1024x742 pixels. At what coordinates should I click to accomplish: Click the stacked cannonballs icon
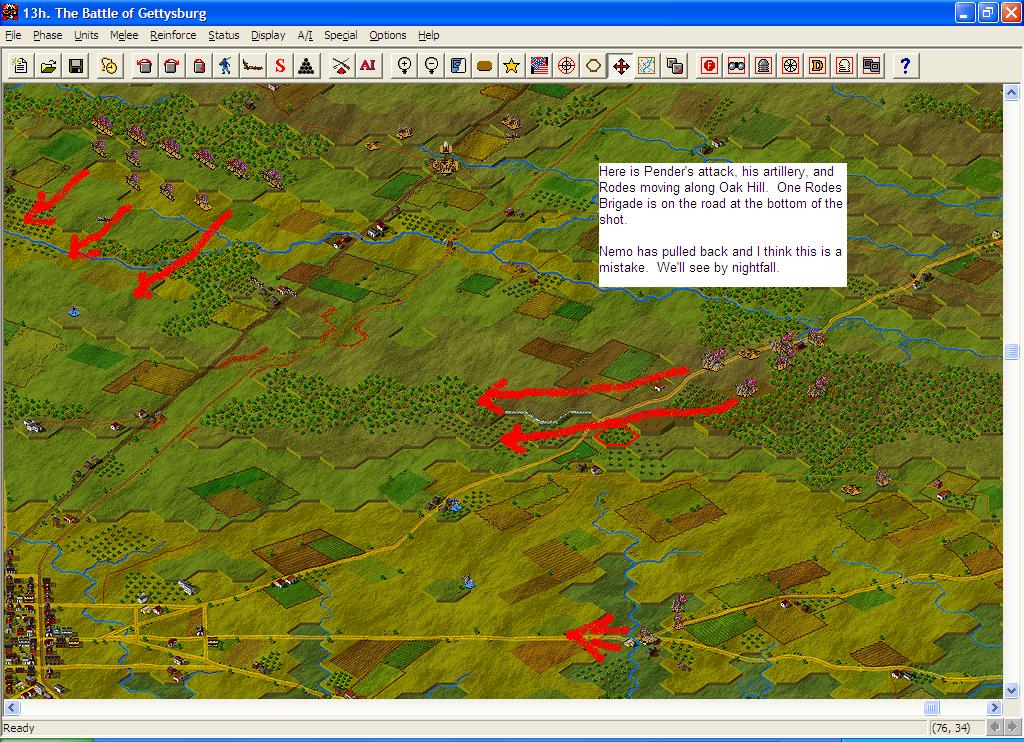[307, 65]
